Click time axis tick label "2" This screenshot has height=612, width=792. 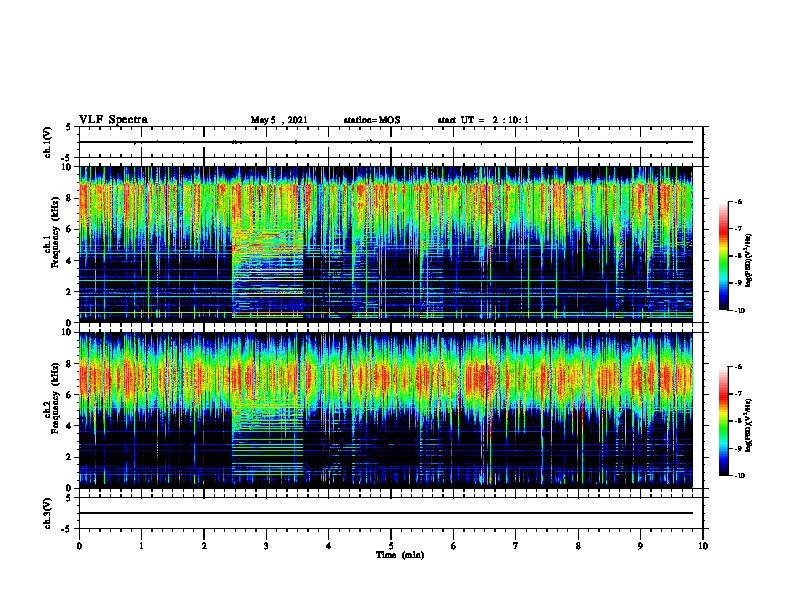(204, 546)
